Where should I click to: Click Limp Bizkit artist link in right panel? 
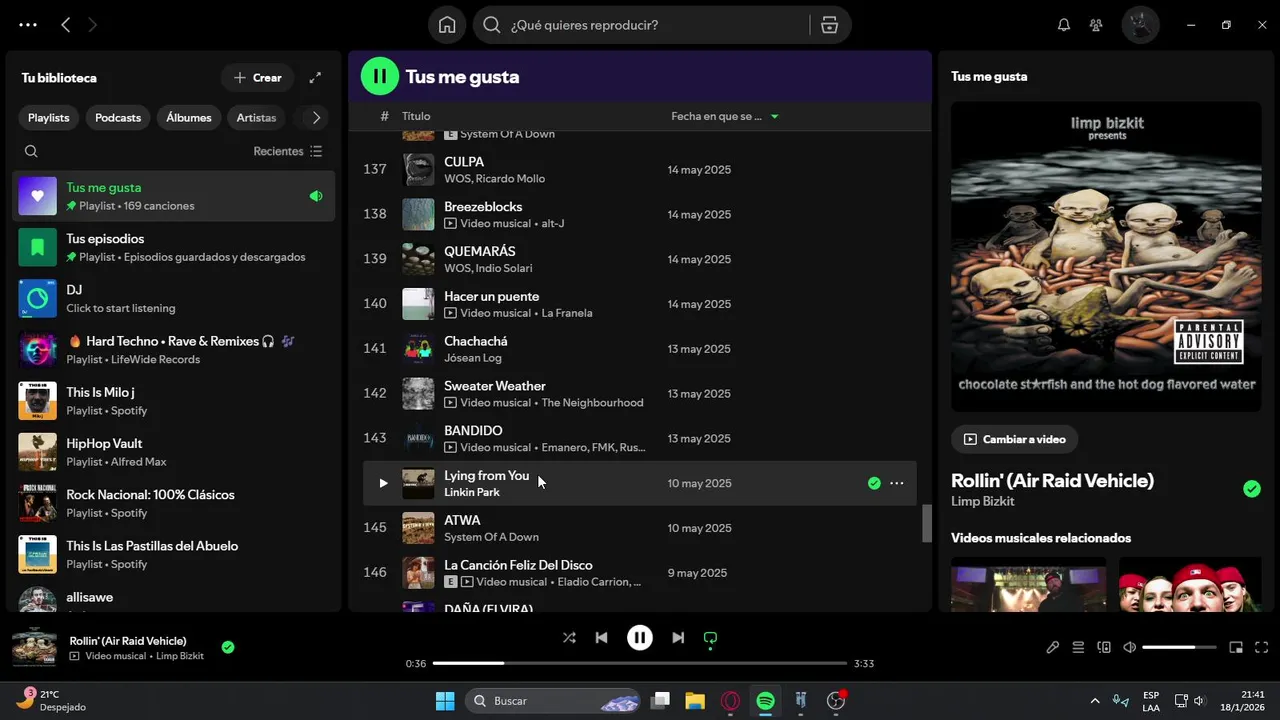click(982, 501)
